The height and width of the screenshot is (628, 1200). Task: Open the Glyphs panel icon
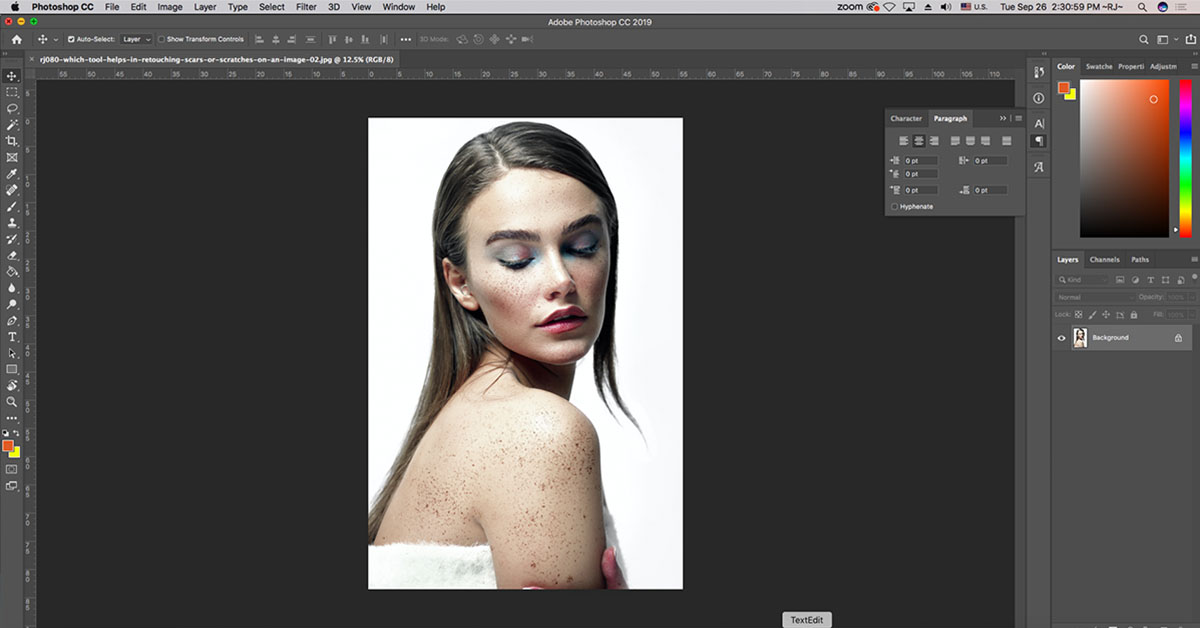(1038, 167)
